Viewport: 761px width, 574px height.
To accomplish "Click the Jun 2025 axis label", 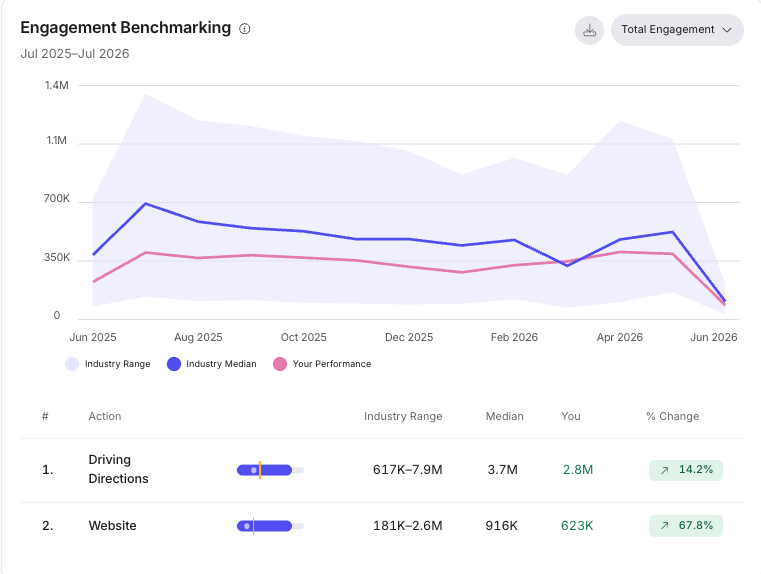I will [93, 337].
